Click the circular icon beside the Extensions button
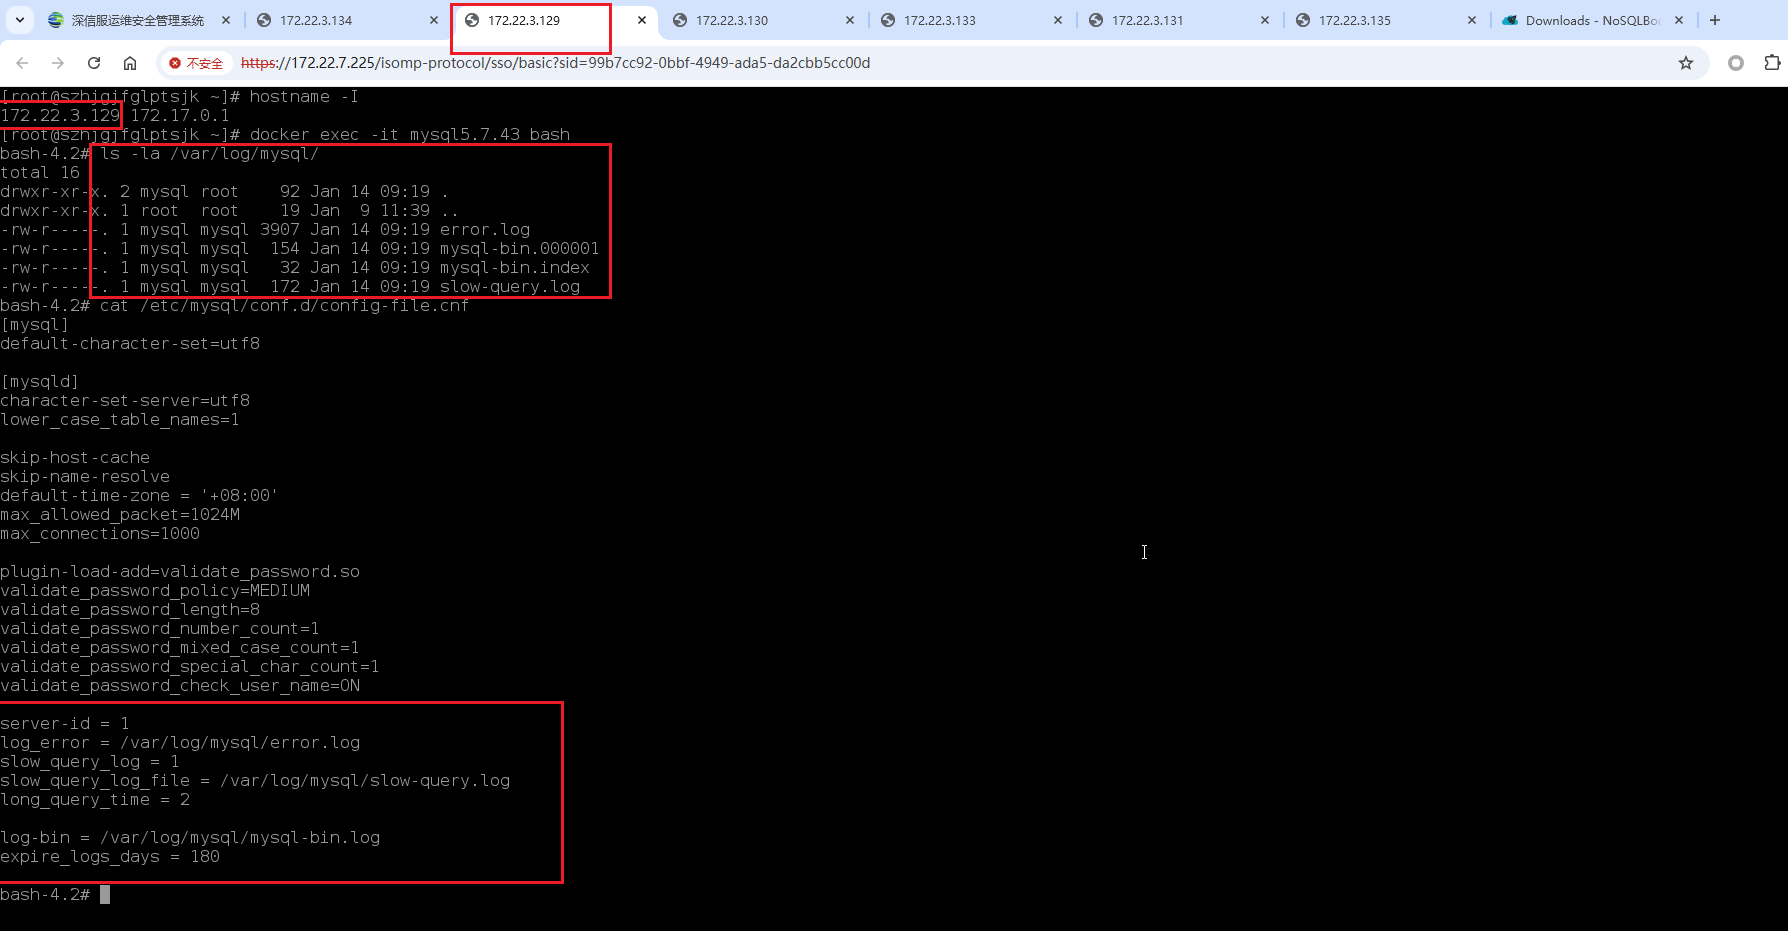The image size is (1788, 931). pyautogui.click(x=1736, y=63)
